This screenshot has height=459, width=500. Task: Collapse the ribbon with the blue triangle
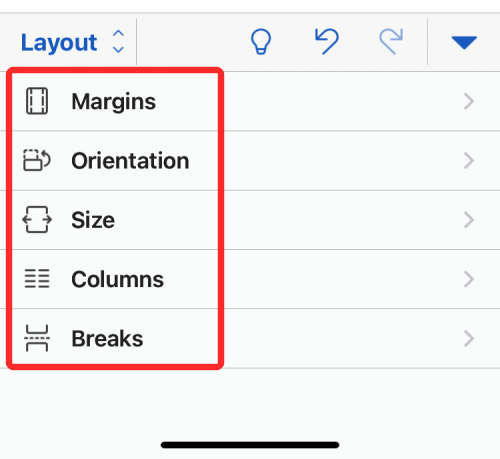point(464,43)
